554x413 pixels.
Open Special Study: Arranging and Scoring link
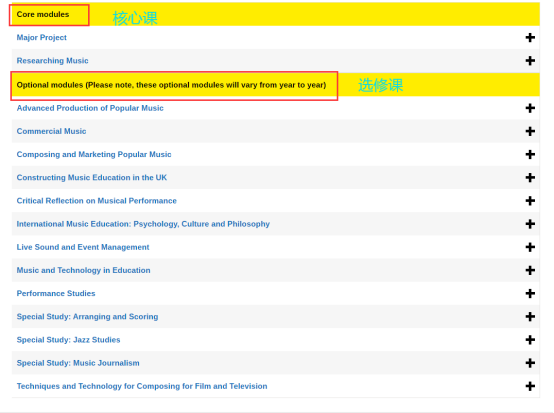pos(87,317)
